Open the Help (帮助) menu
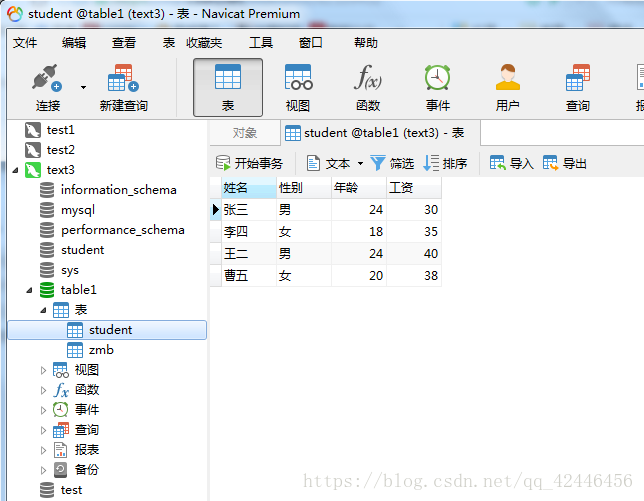Viewport: 644px width, 501px height. (366, 43)
